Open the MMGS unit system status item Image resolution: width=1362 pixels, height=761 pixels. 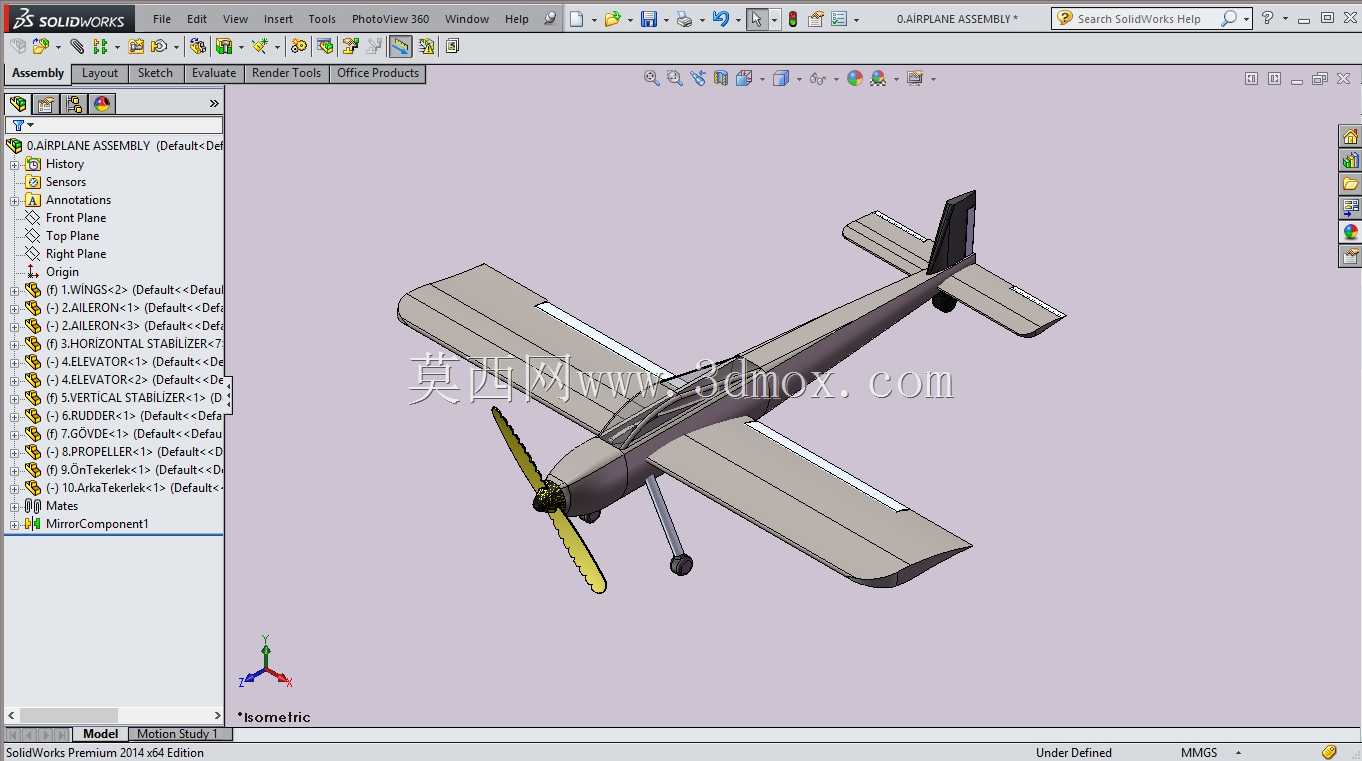[1199, 752]
